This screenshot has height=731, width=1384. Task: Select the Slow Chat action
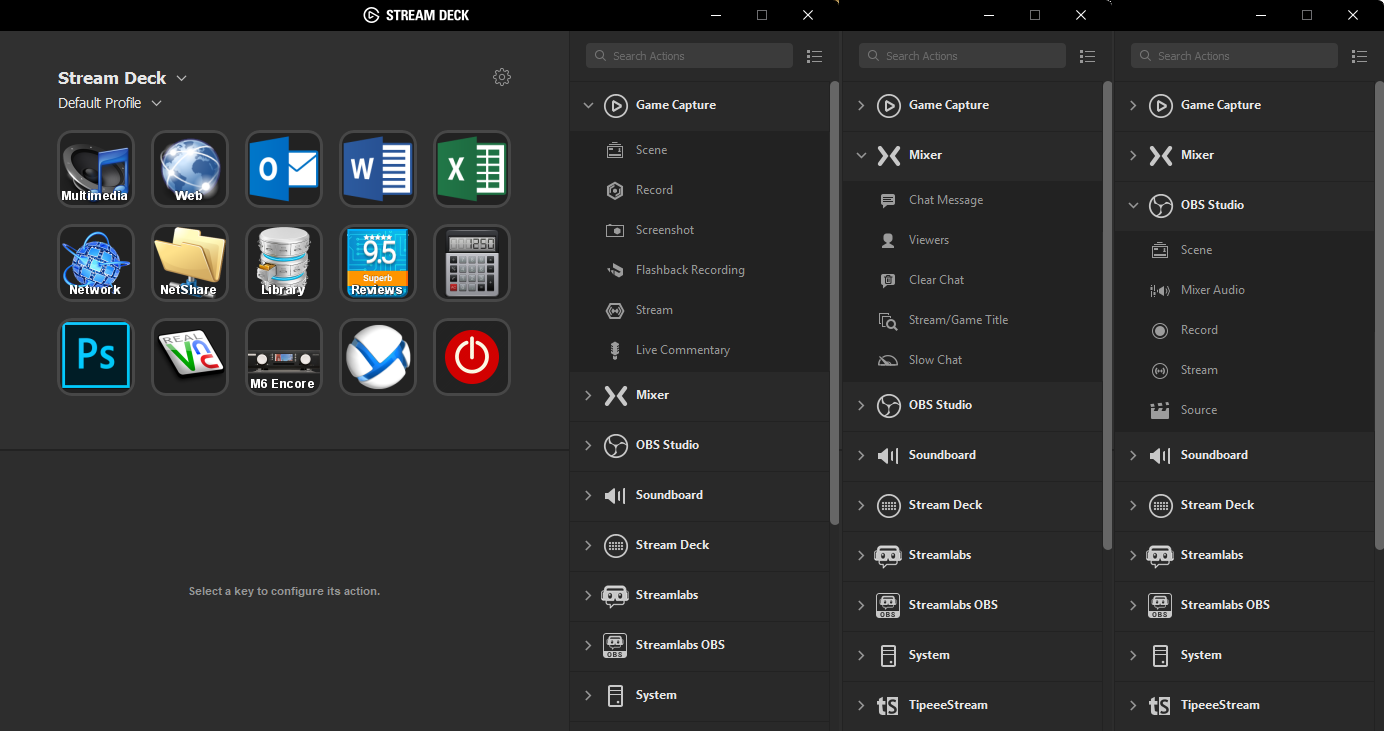click(935, 360)
